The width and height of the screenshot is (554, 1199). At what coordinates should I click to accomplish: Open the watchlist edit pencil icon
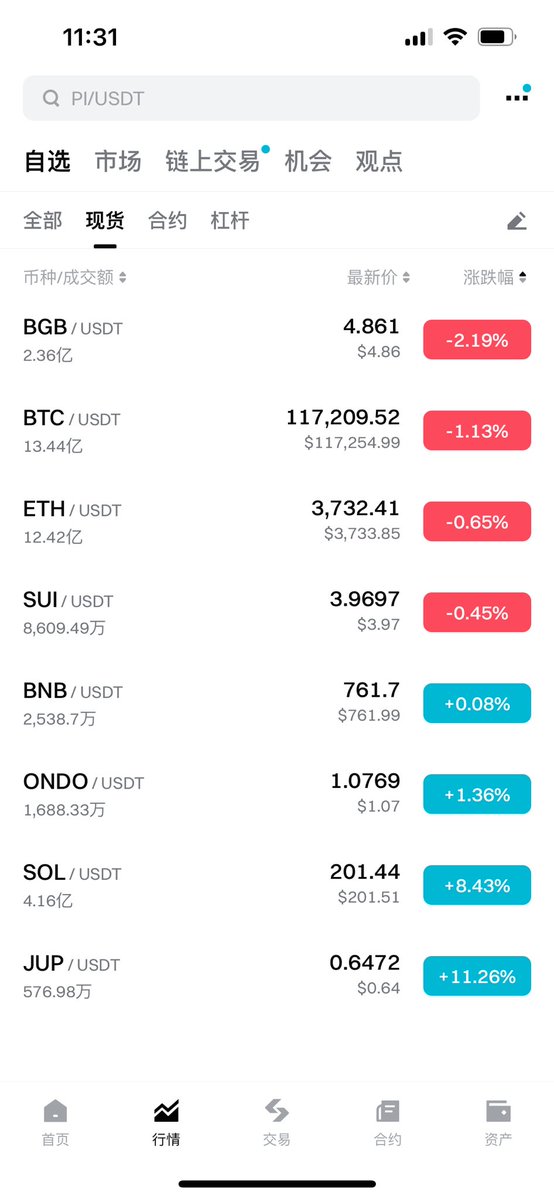click(x=517, y=221)
